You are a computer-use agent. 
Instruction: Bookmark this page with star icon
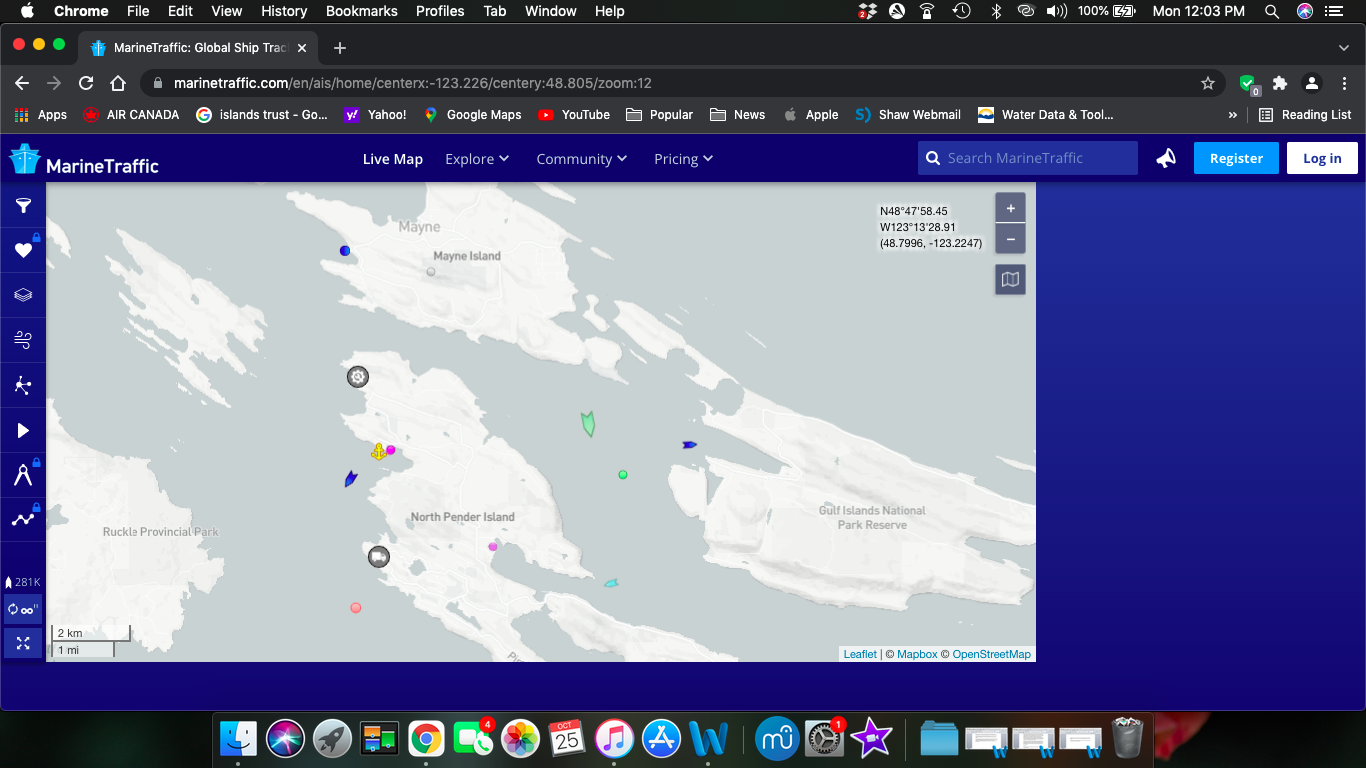pyautogui.click(x=1208, y=83)
